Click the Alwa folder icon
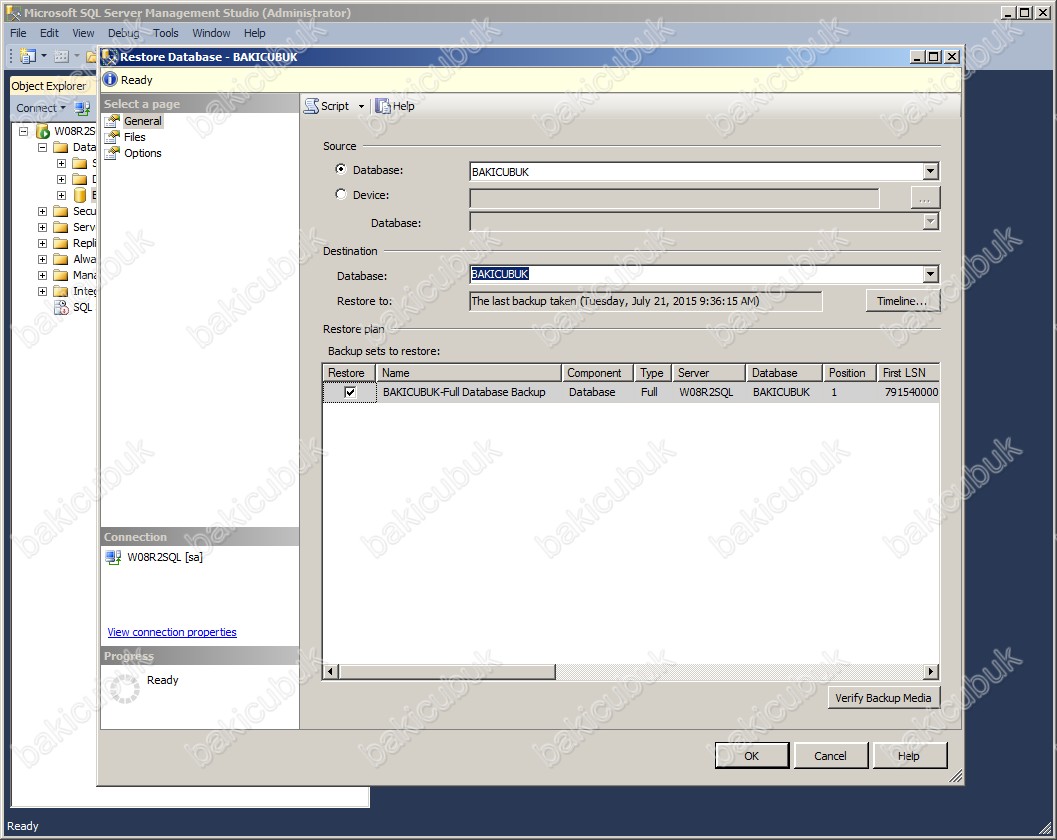 (x=61, y=259)
